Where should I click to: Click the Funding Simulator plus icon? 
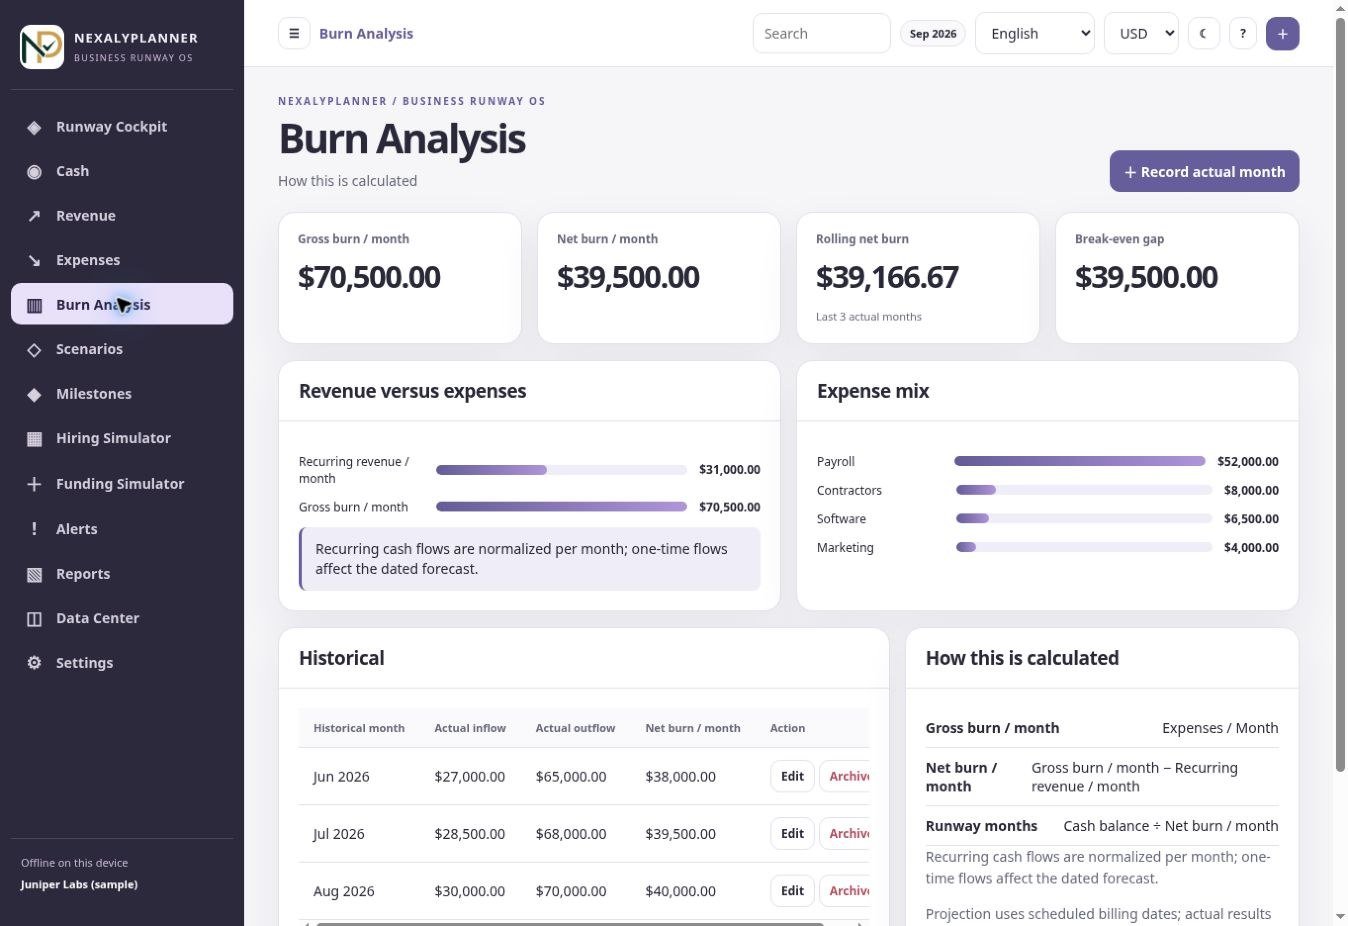pyautogui.click(x=34, y=484)
